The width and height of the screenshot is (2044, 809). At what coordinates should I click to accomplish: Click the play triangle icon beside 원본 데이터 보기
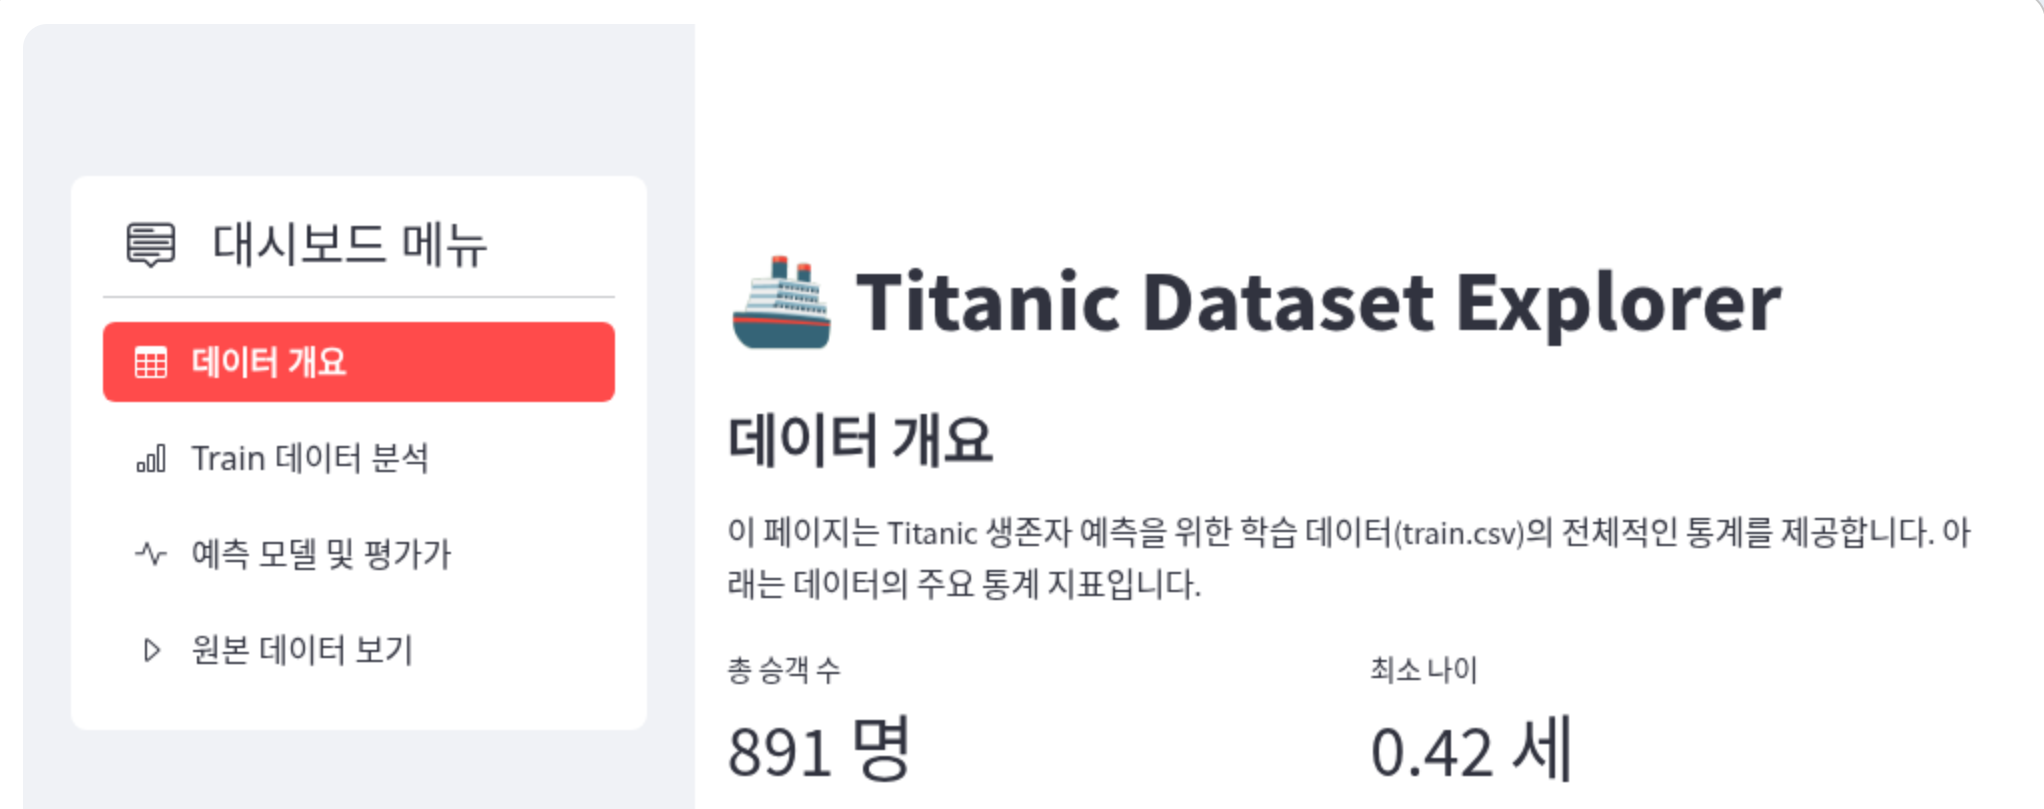[151, 650]
